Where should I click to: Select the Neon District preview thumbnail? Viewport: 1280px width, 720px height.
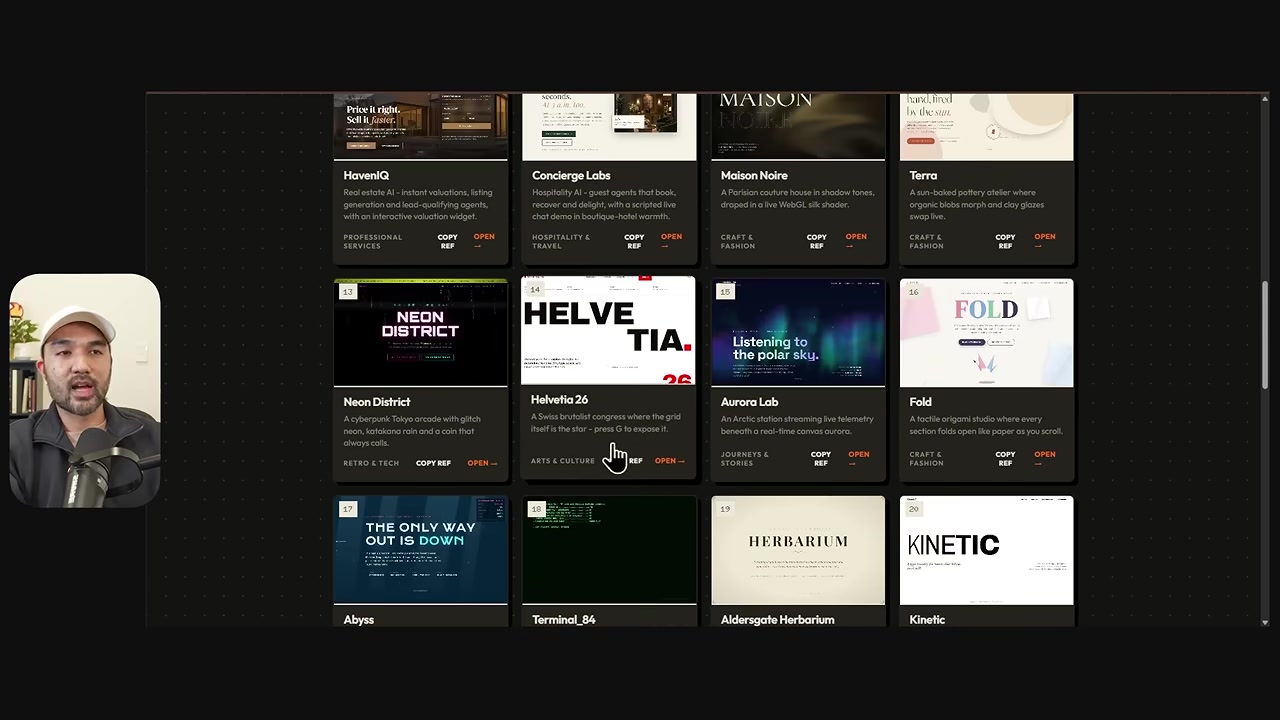pos(421,332)
